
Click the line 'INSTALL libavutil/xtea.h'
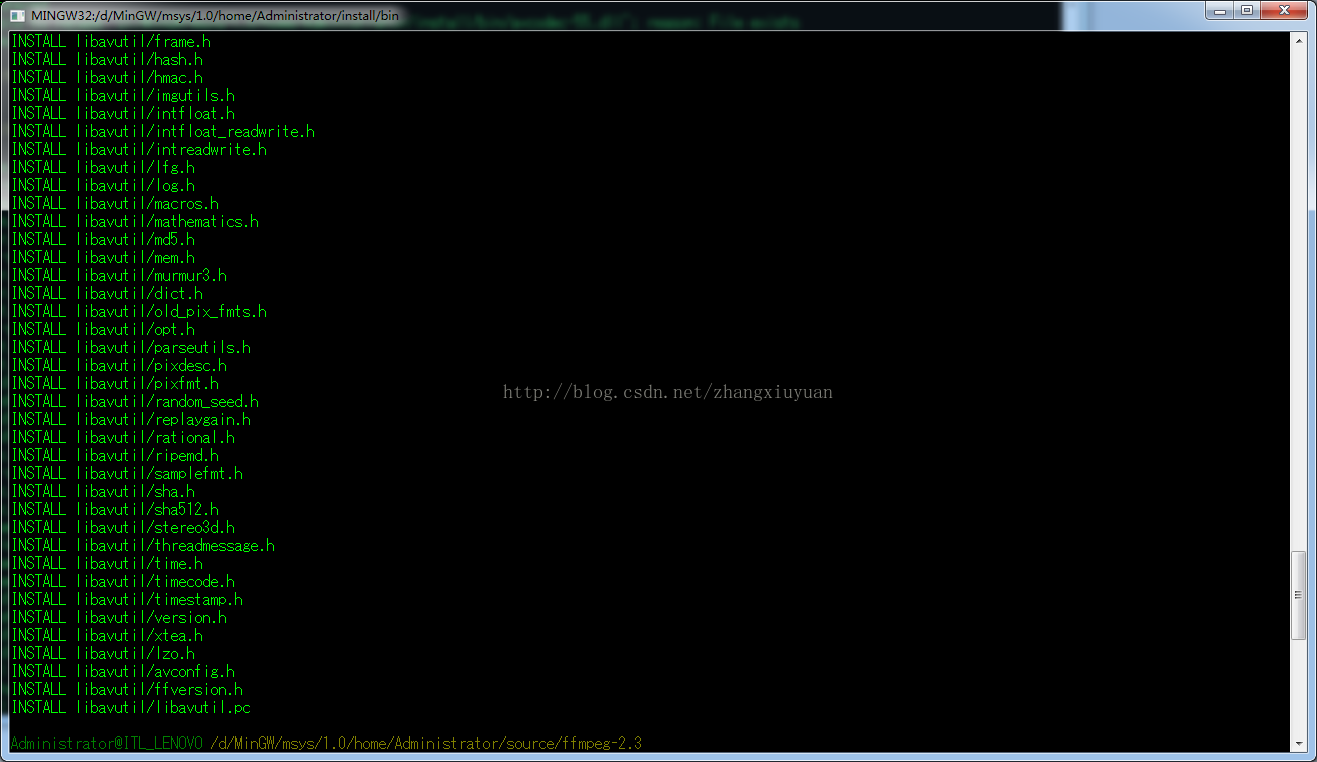coord(107,636)
